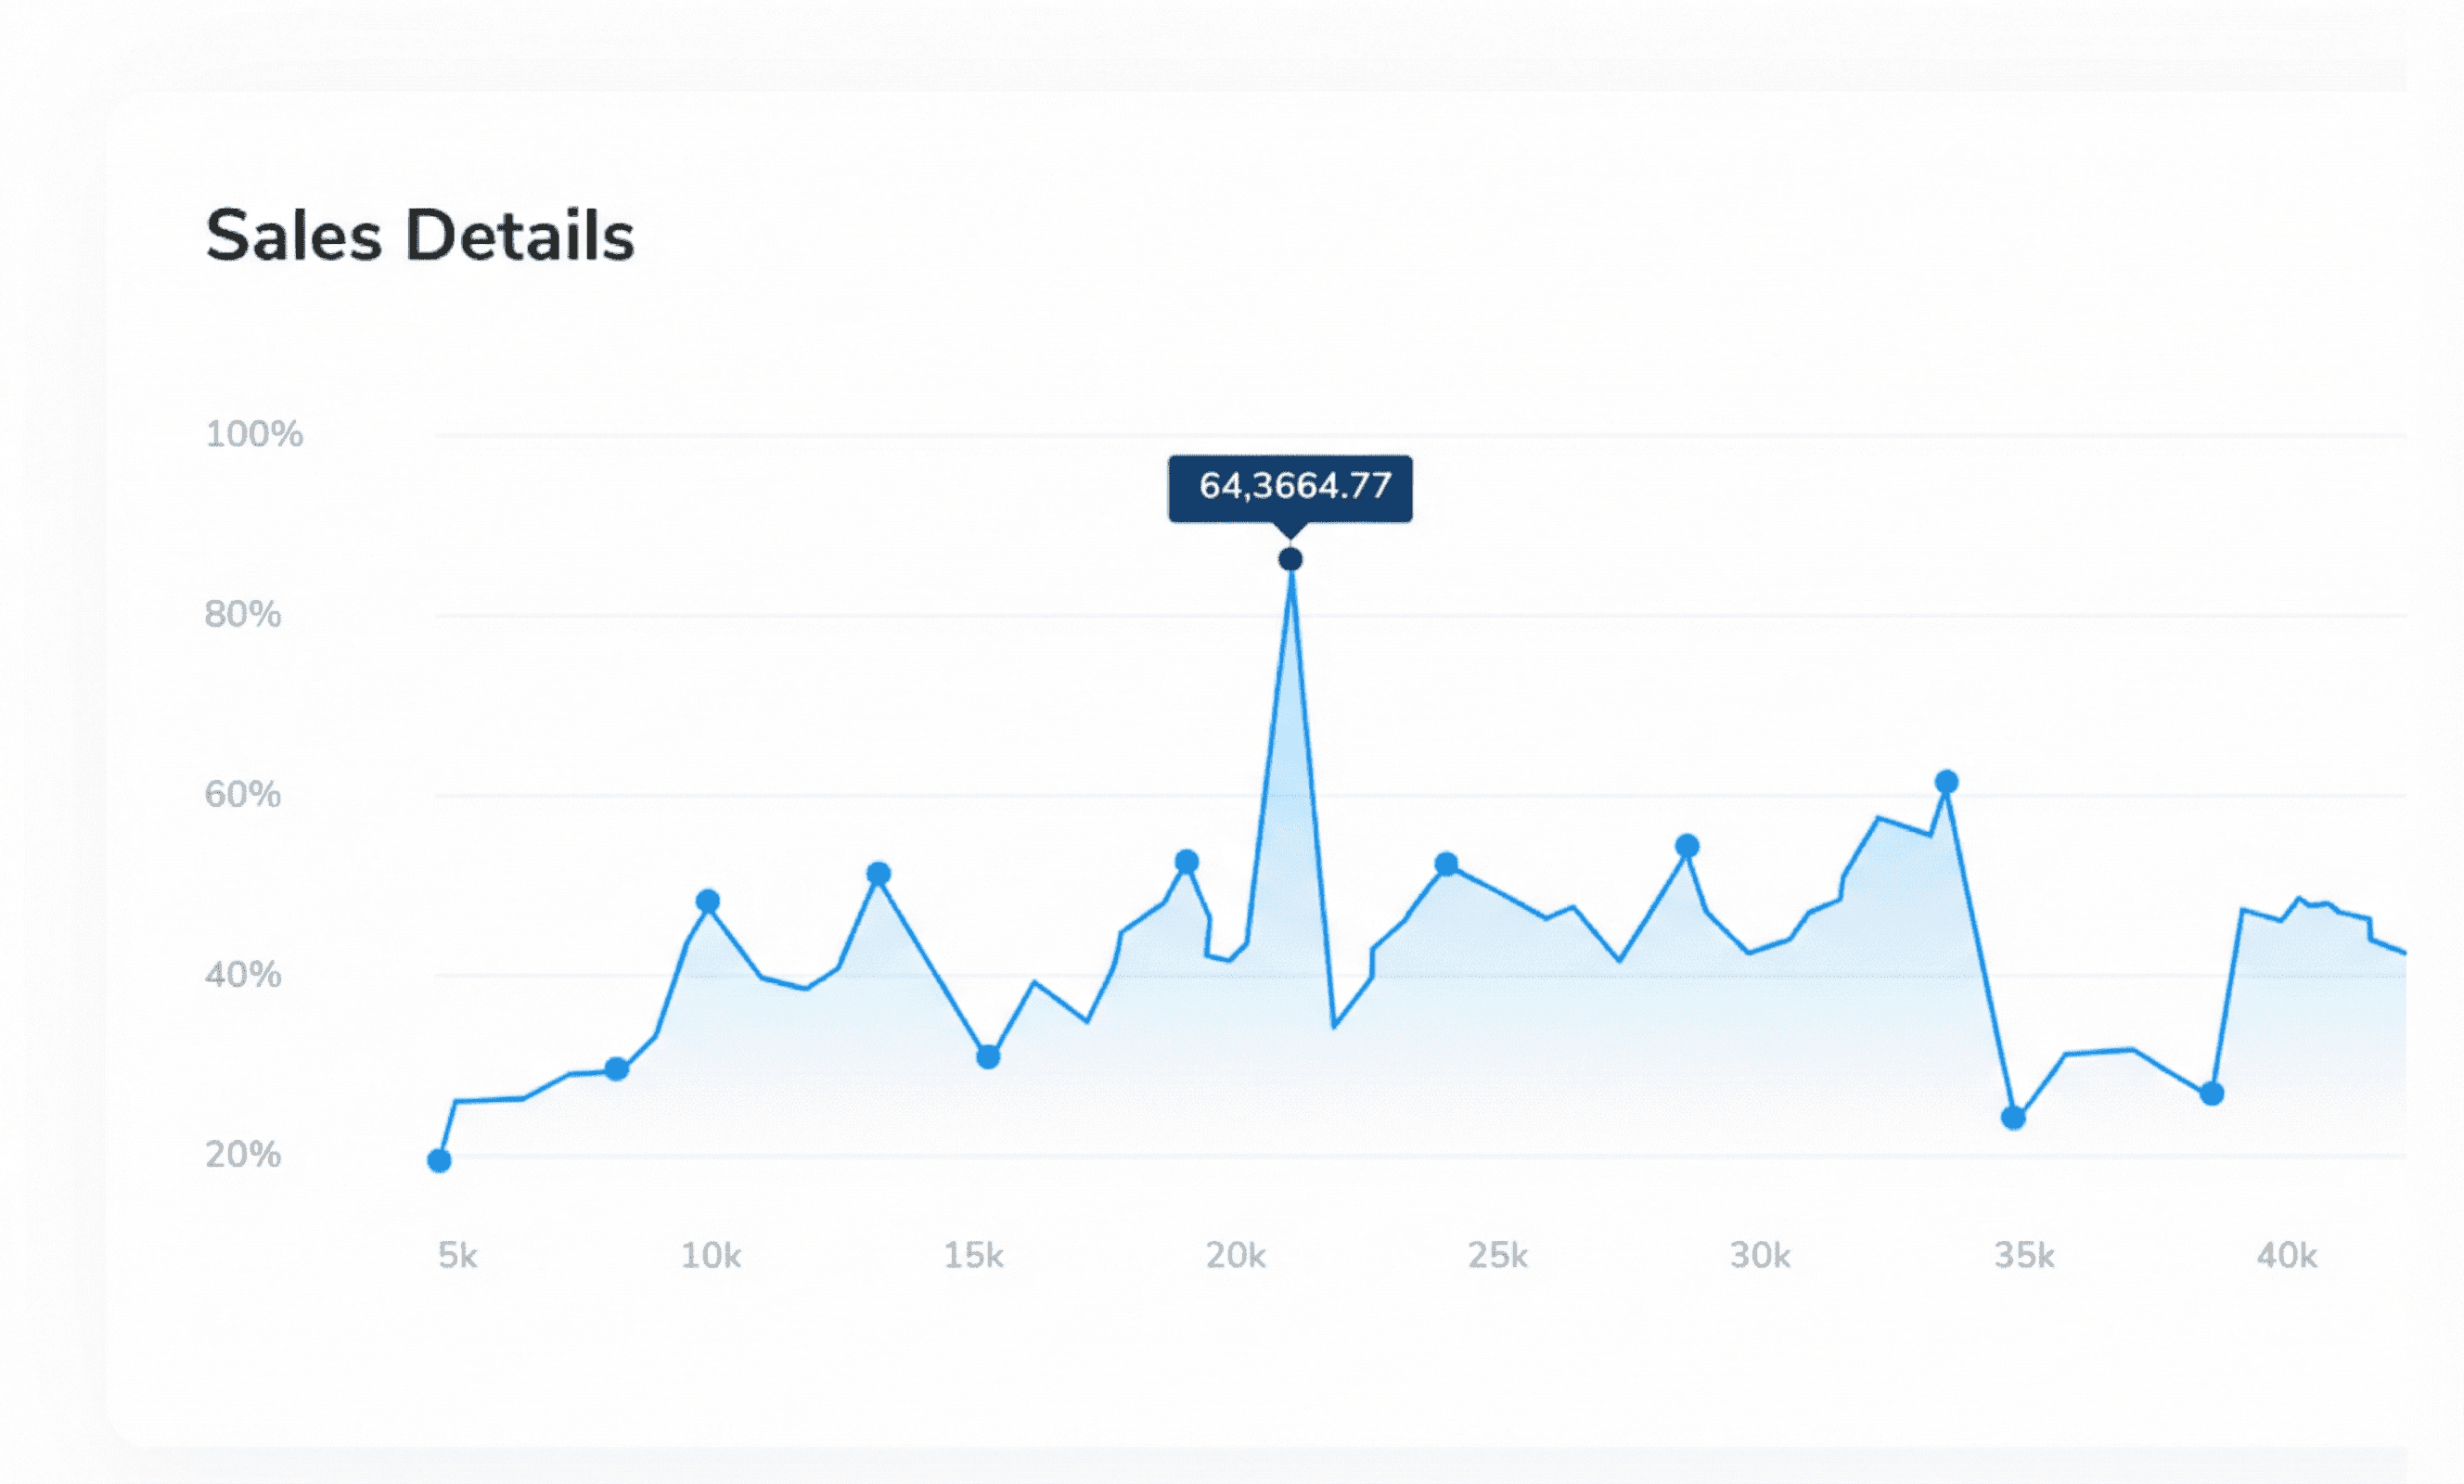The width and height of the screenshot is (2464, 1484).
Task: Select the low data point near 15k
Action: click(x=988, y=1056)
